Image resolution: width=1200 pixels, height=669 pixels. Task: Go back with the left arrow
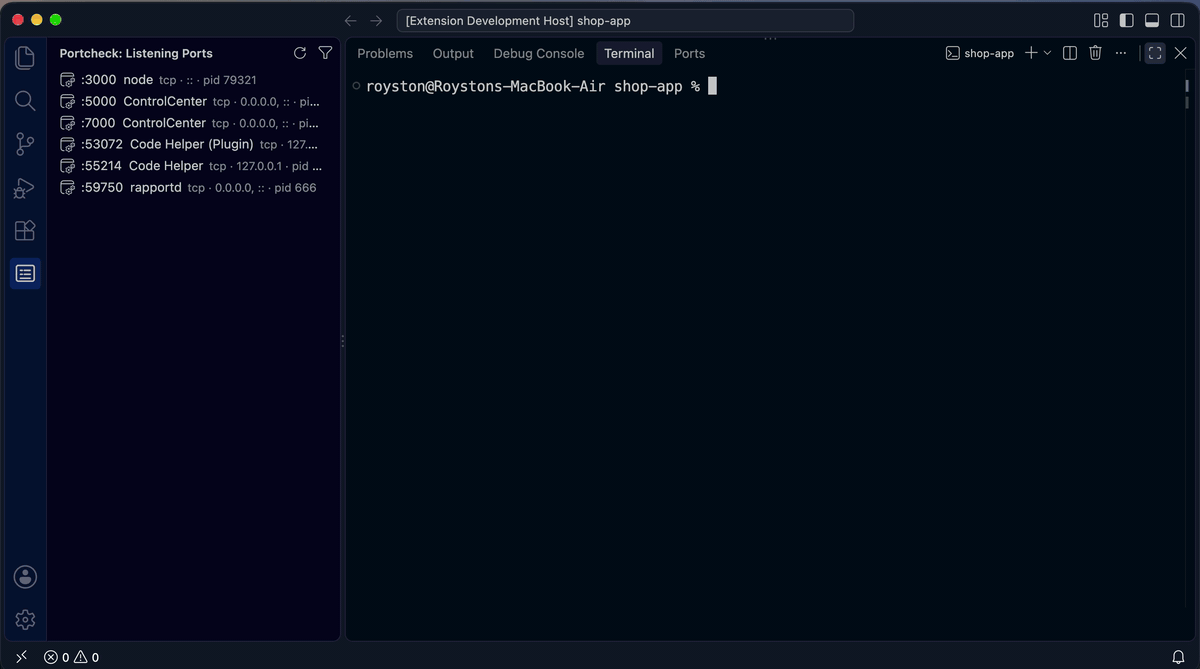point(350,20)
